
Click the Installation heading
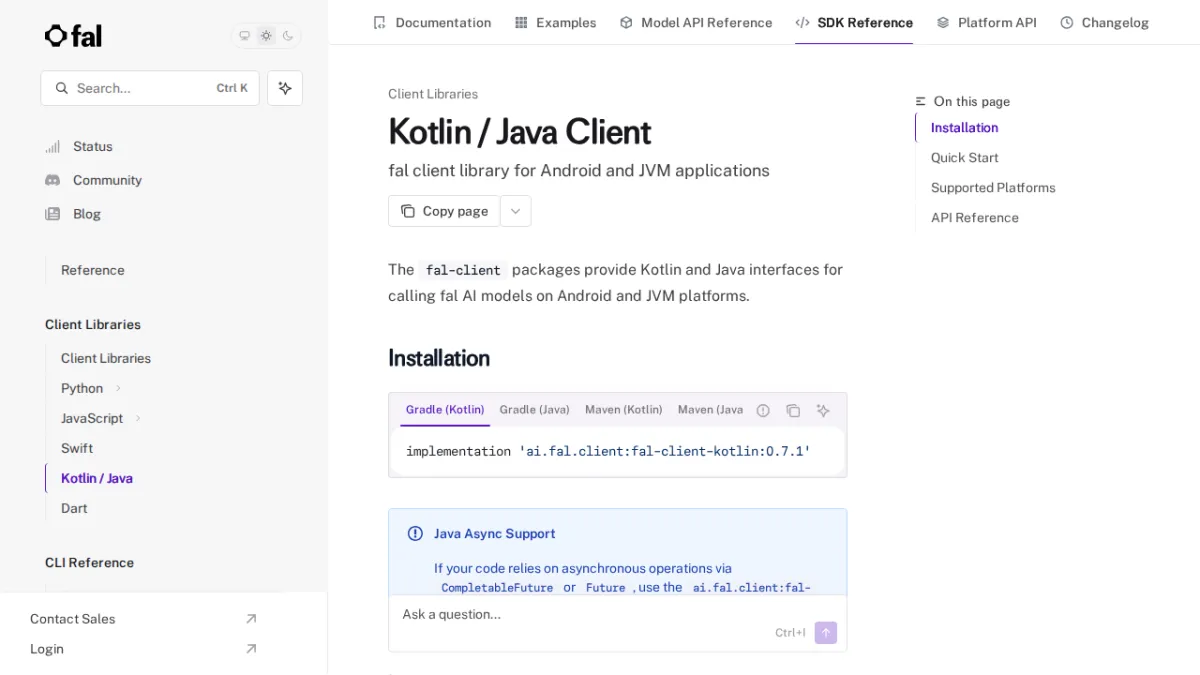coord(439,358)
